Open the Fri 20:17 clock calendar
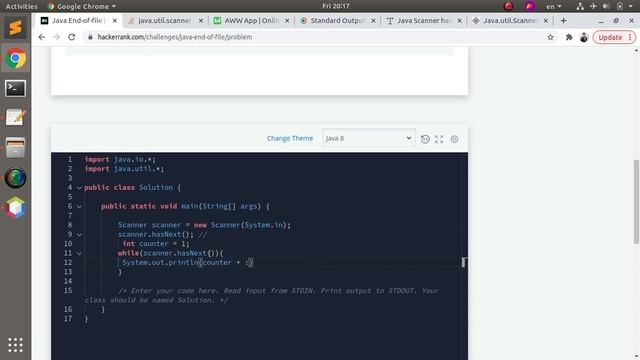 pyautogui.click(x=336, y=6)
